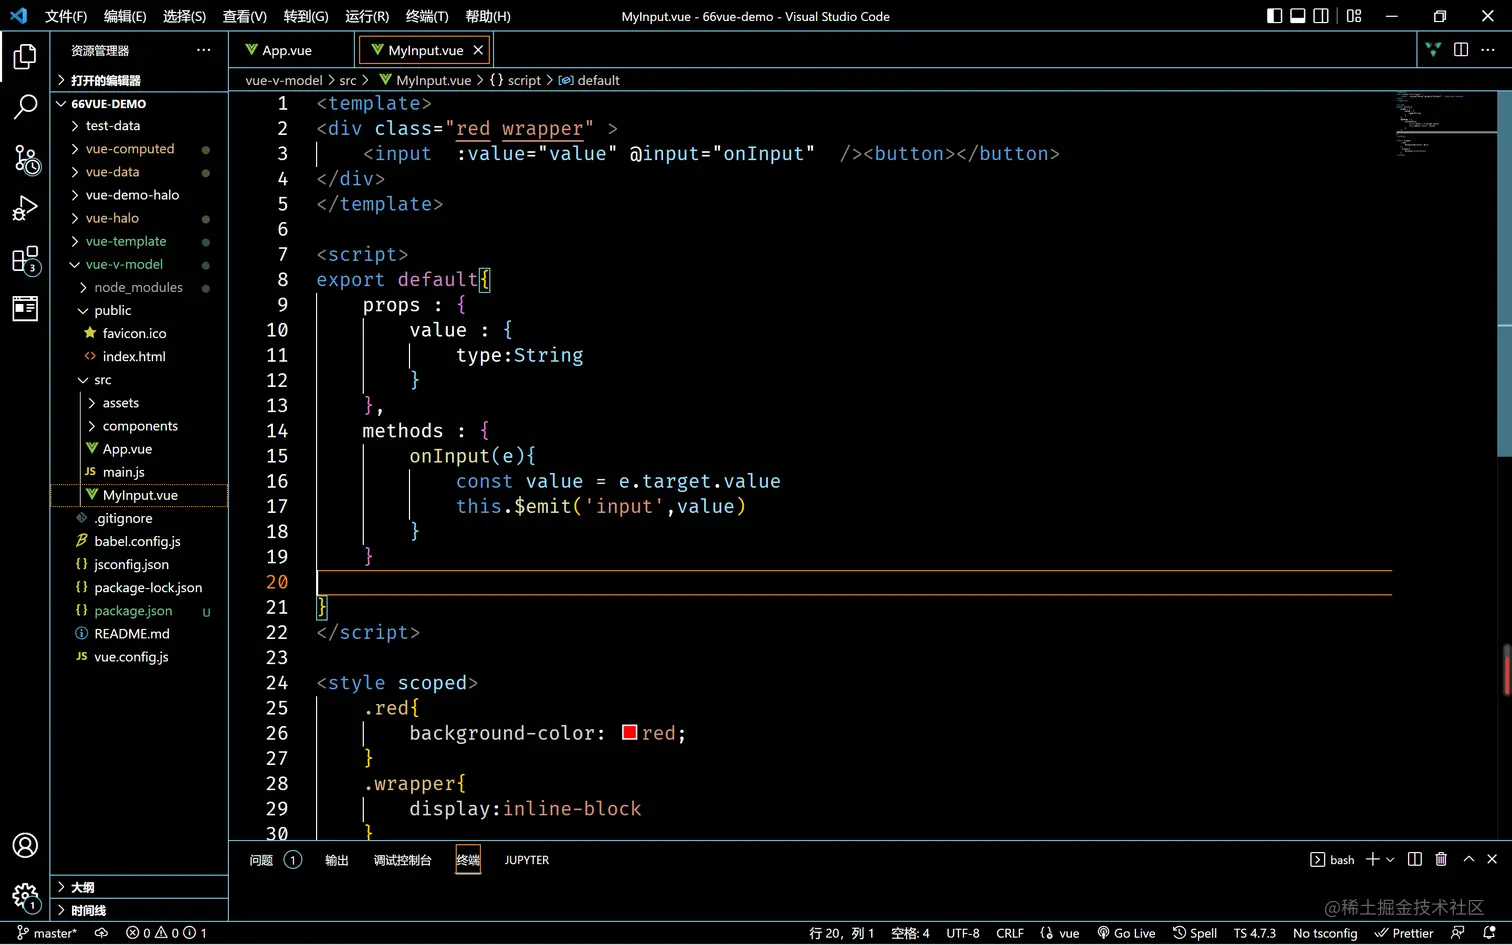
Task: Click the script breadcrumb item
Action: coord(515,80)
